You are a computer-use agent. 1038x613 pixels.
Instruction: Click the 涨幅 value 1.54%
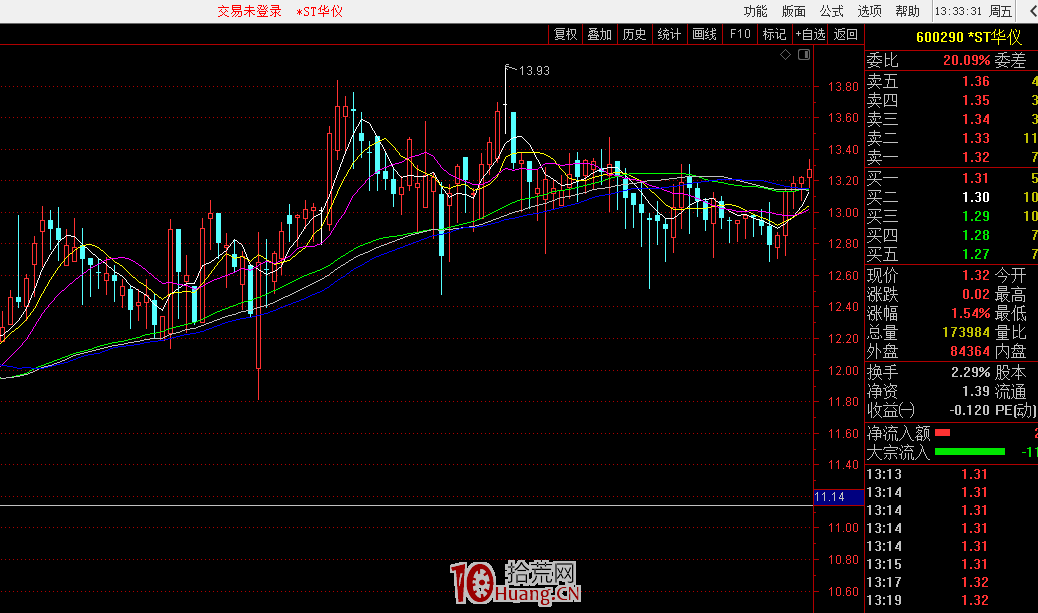970,313
